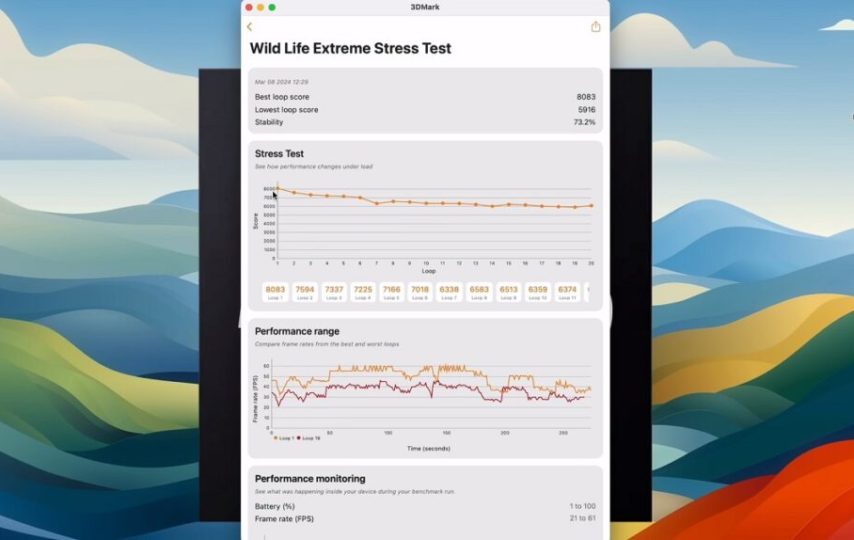Choose the Loop 4 score card 7225

[362, 291]
